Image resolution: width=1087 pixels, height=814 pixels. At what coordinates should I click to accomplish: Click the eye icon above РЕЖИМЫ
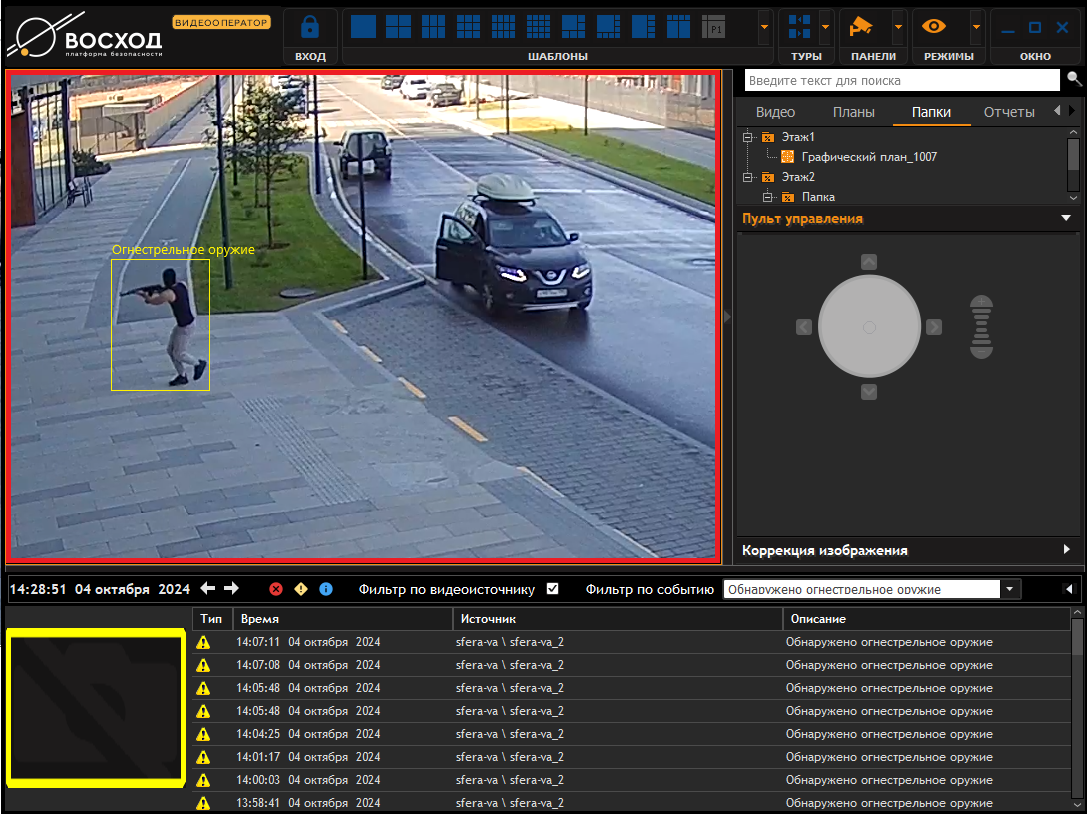(935, 27)
